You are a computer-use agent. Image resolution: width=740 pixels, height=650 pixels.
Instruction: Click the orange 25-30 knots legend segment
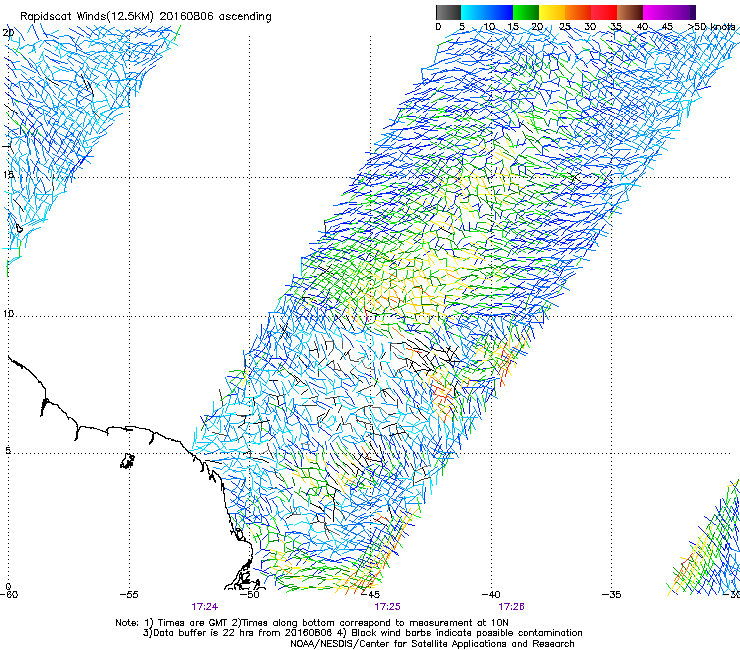click(578, 12)
